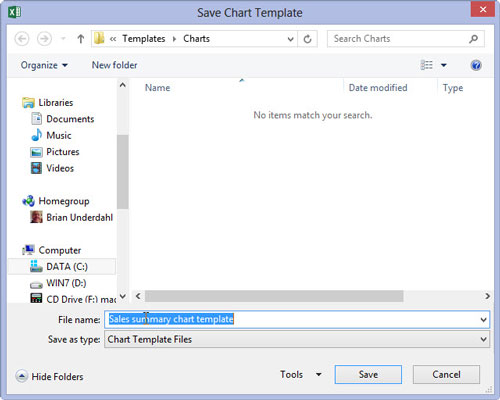Click the Music note icon
The height and width of the screenshot is (400, 500).
tap(36, 135)
